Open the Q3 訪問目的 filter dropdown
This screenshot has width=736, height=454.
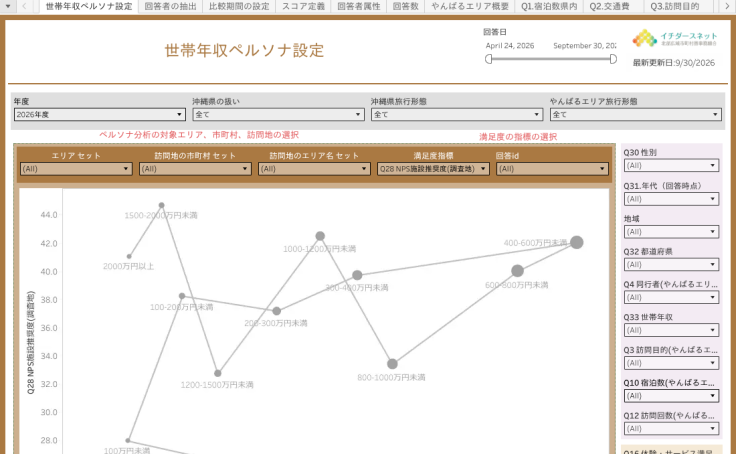click(x=671, y=363)
